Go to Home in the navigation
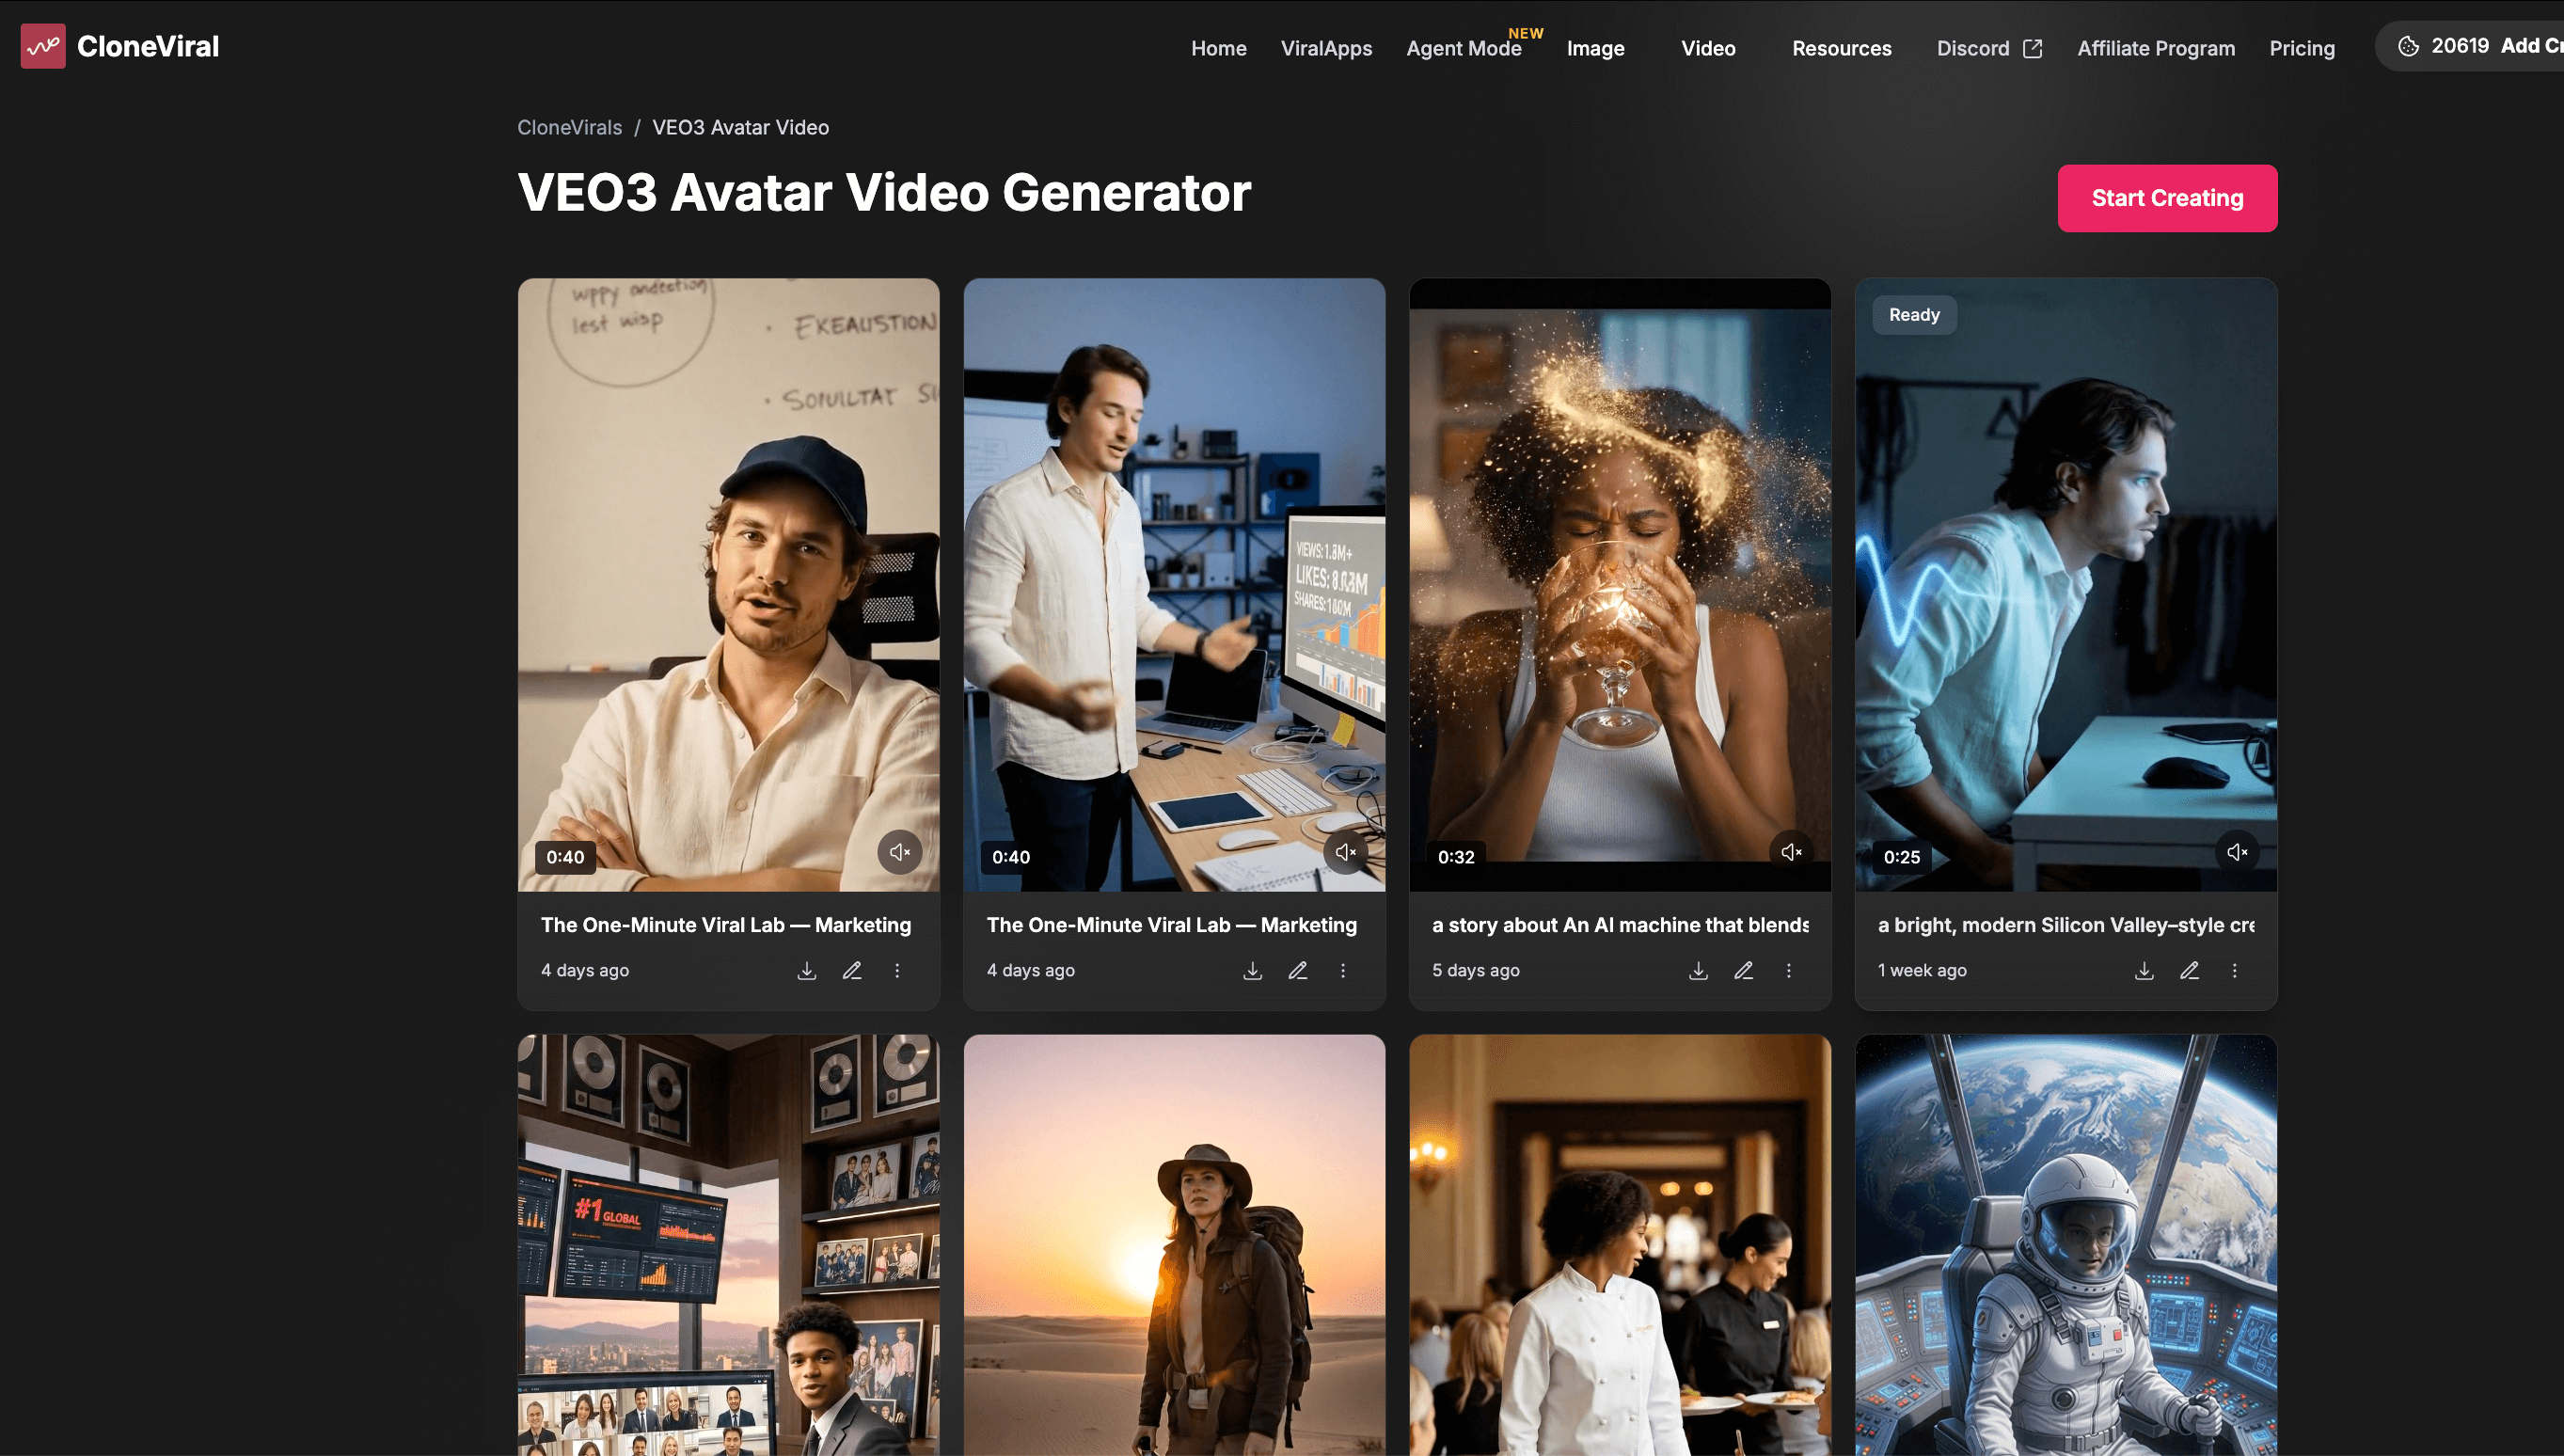This screenshot has height=1456, width=2564. 1219,48
